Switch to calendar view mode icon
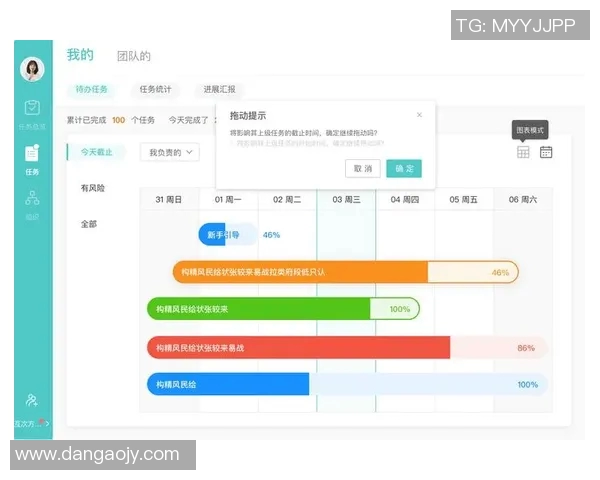Image resolution: width=600 pixels, height=480 pixels. tap(546, 152)
